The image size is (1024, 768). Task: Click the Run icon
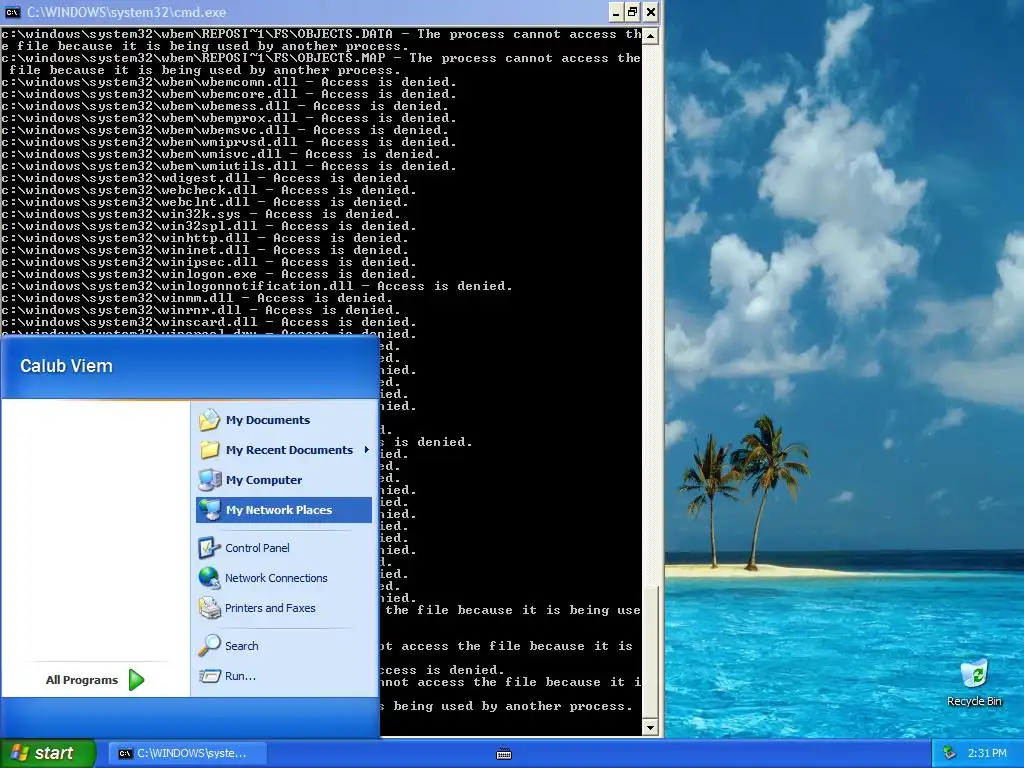209,676
